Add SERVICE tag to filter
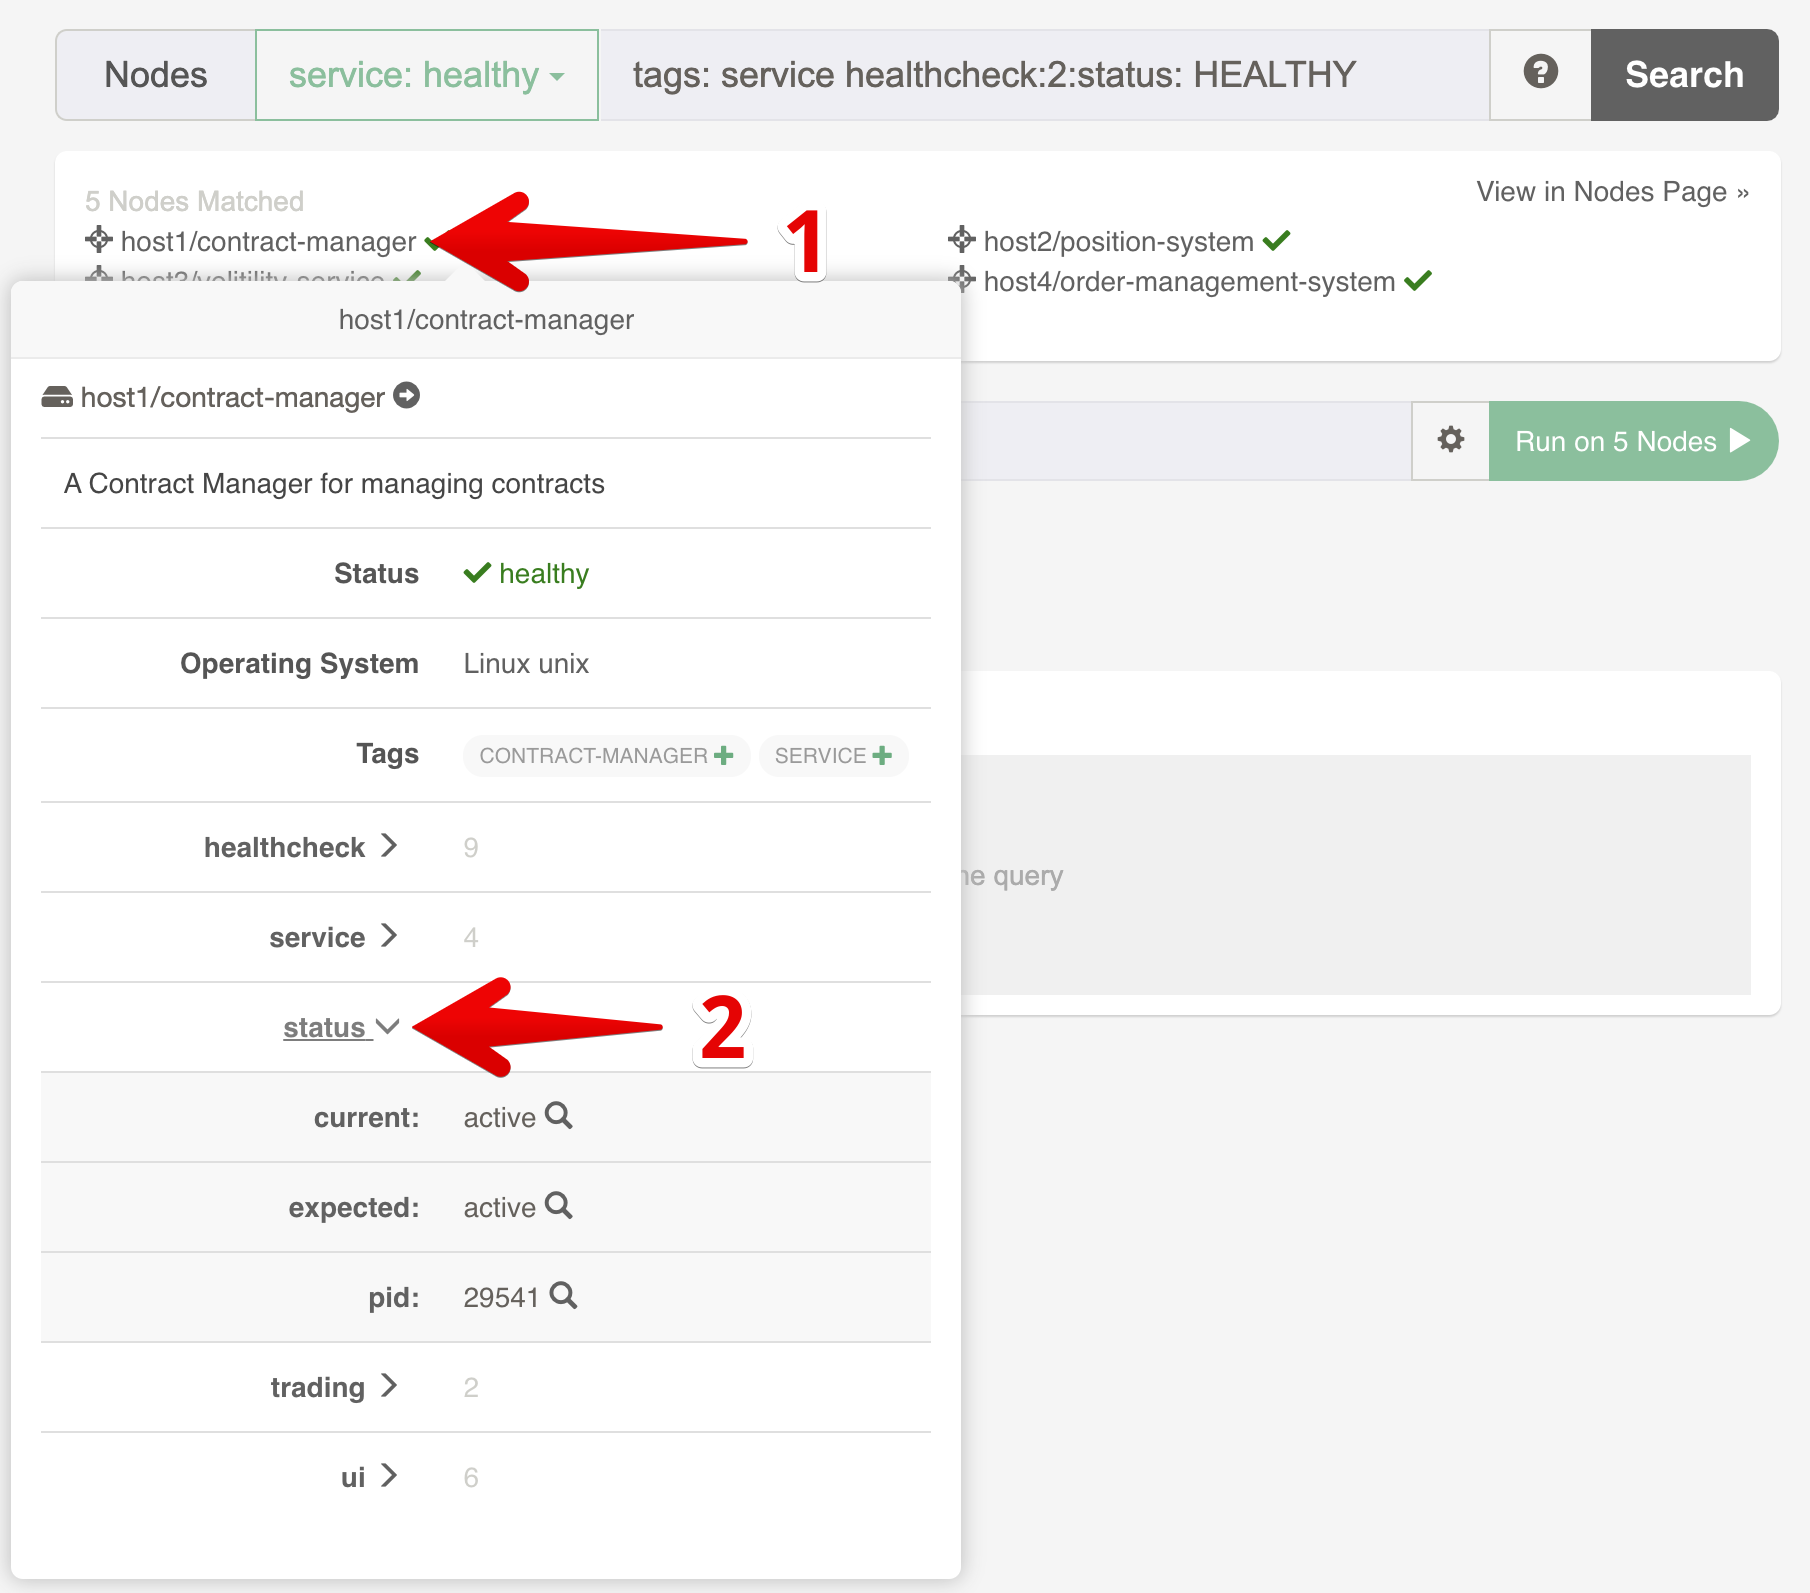 881,755
